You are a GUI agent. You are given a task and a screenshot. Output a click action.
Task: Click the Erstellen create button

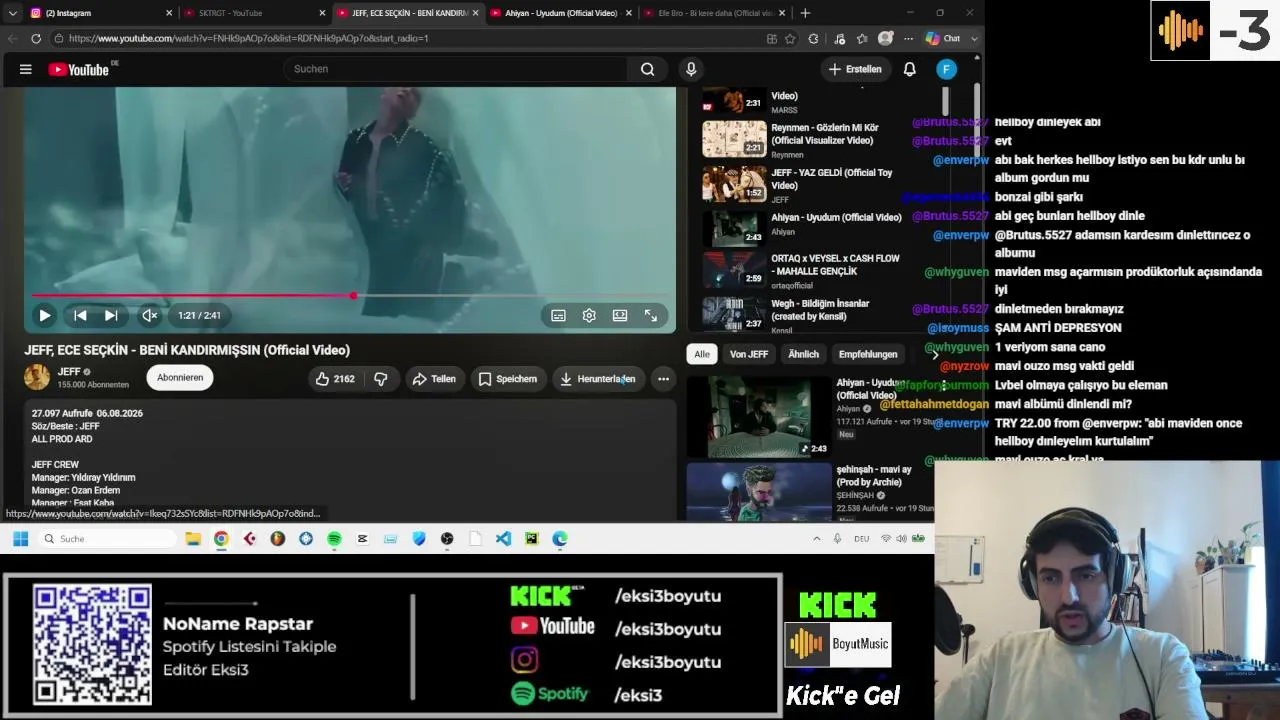855,69
